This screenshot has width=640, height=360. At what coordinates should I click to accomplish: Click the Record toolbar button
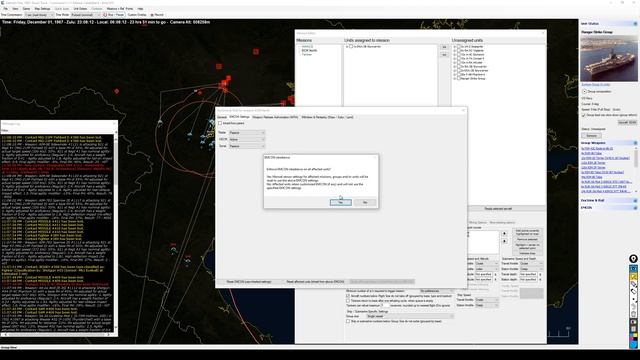tap(157, 15)
